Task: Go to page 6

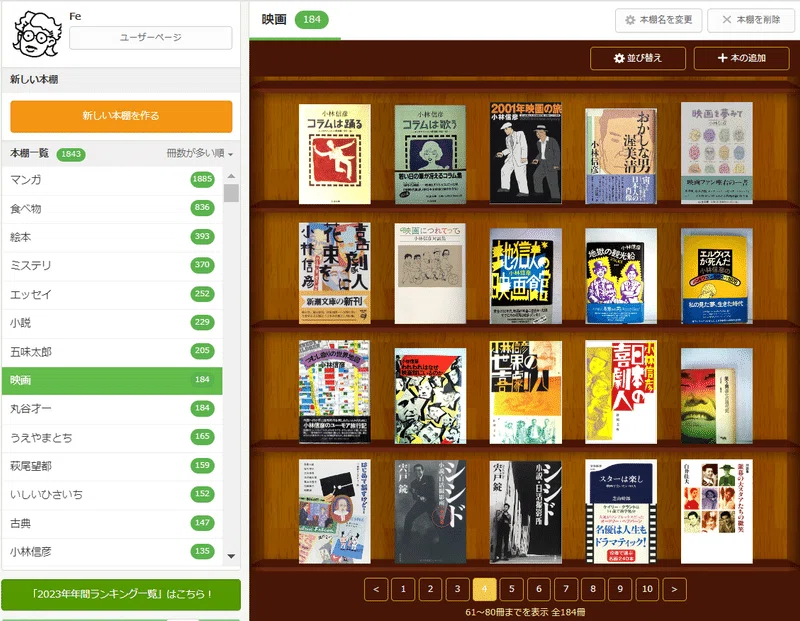Action: pos(539,589)
